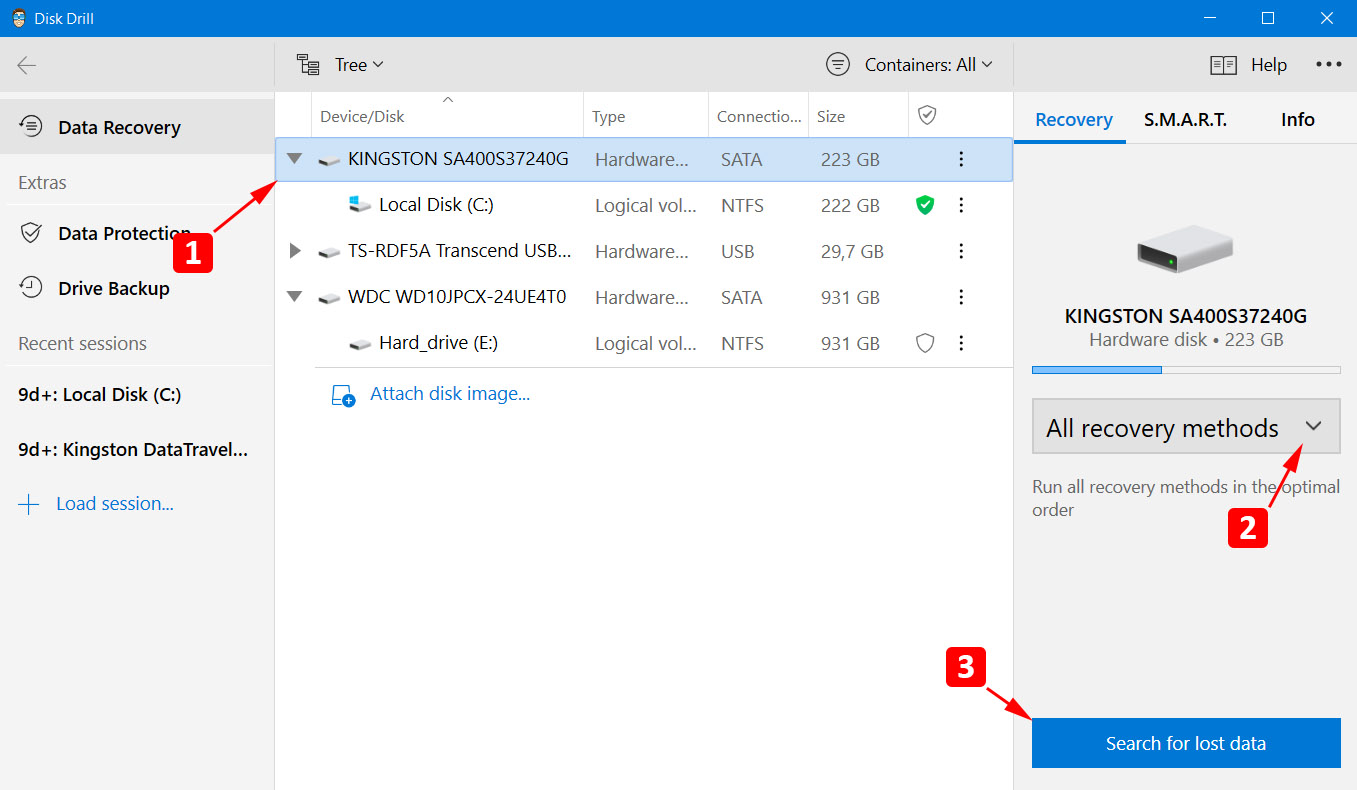
Task: Open the three-dot more options menu
Action: click(x=1329, y=65)
